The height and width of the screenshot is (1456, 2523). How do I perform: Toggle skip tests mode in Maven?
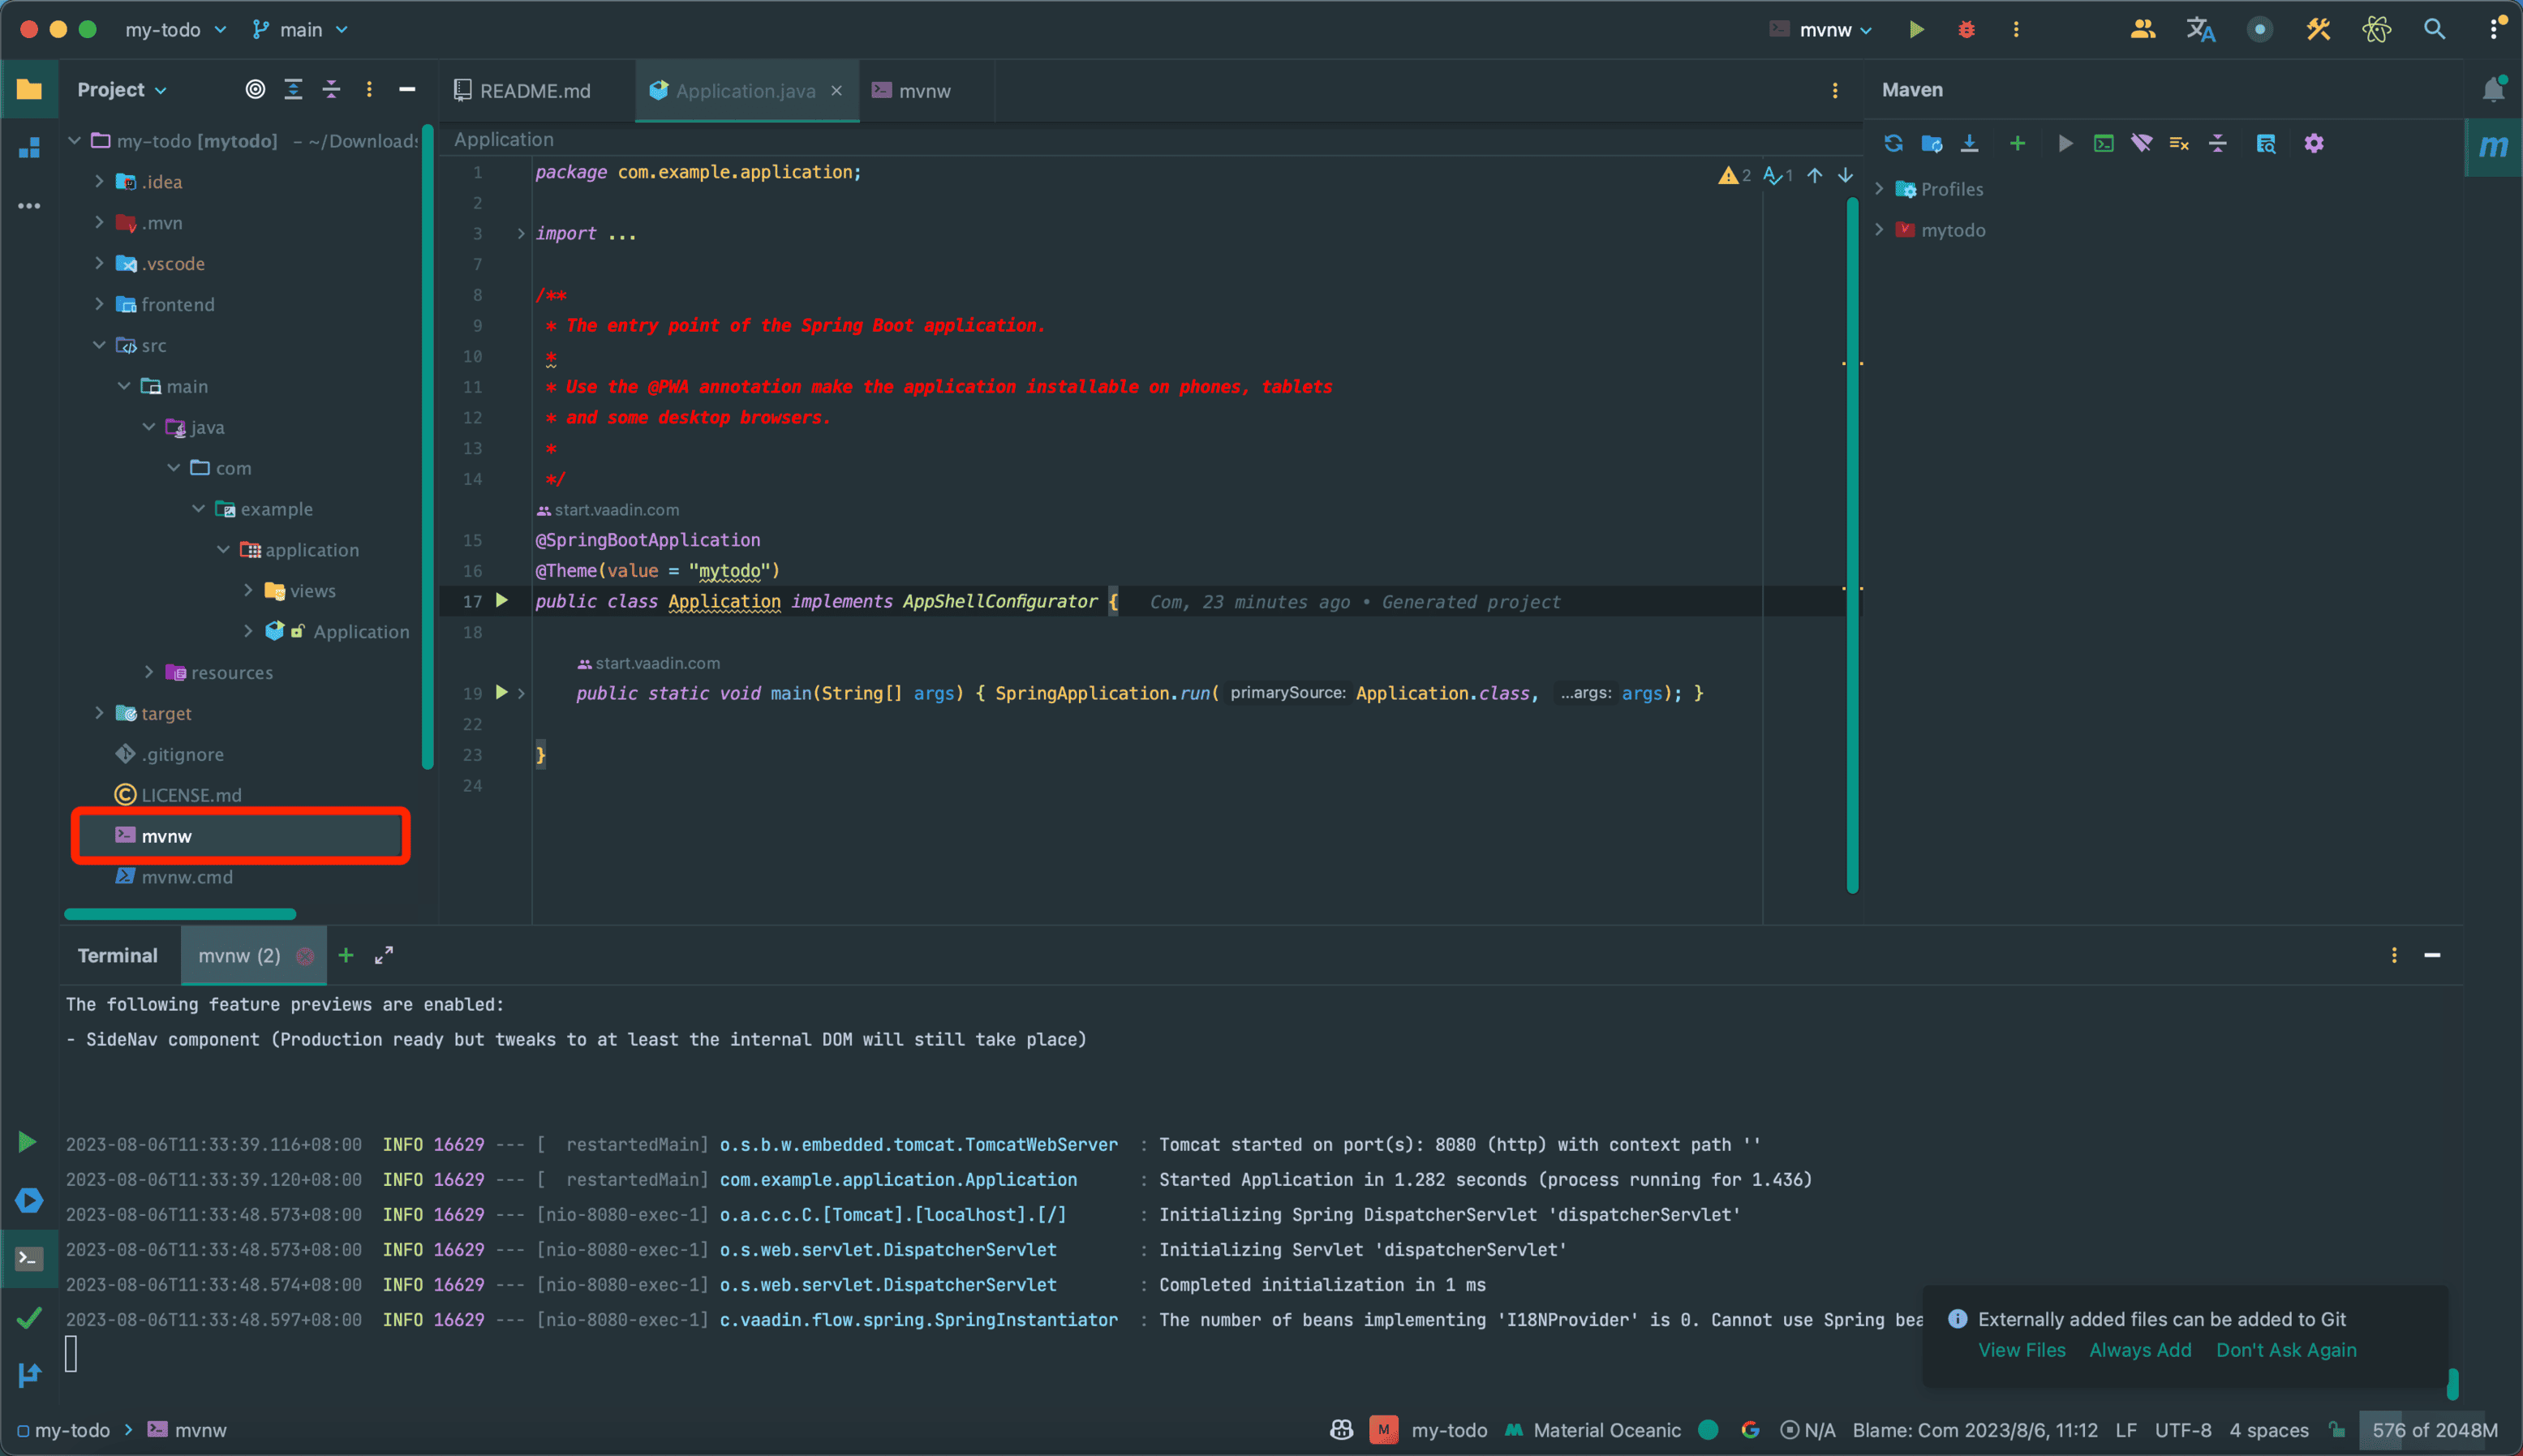(x=2179, y=143)
